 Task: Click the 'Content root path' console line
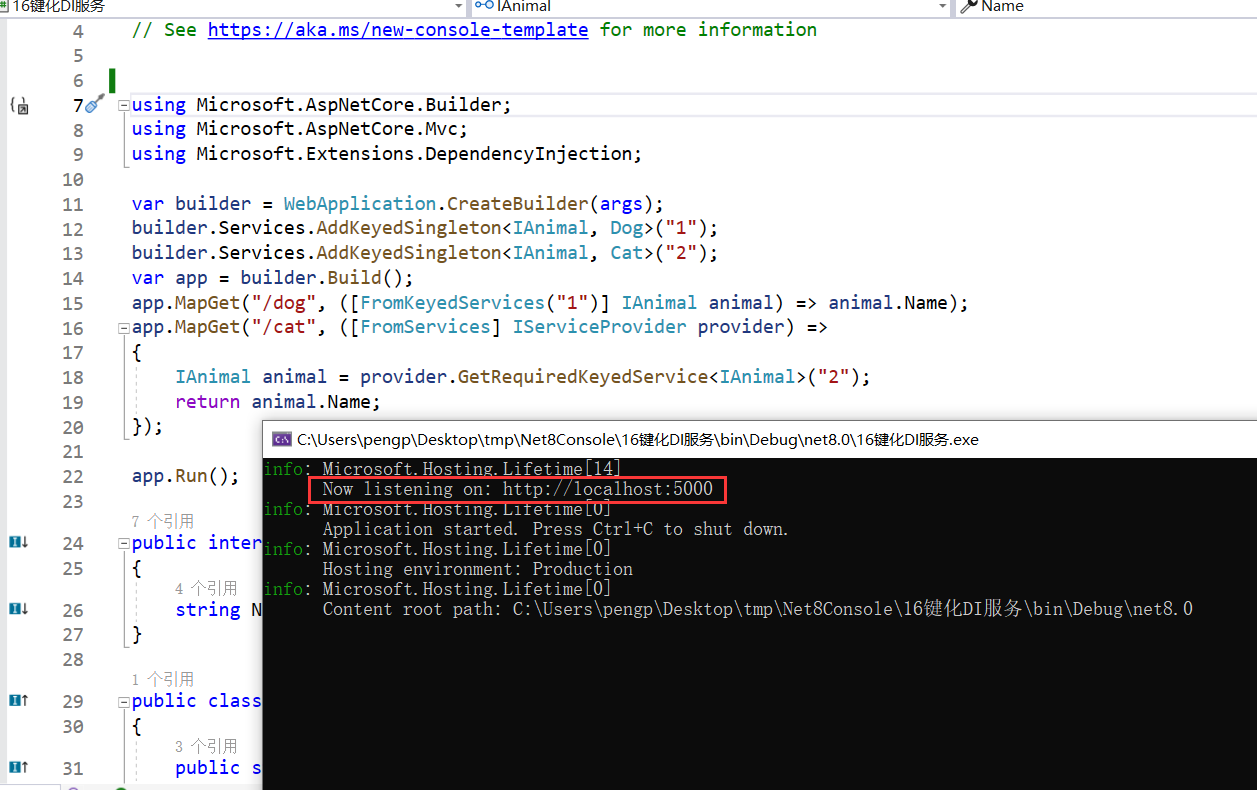[758, 609]
